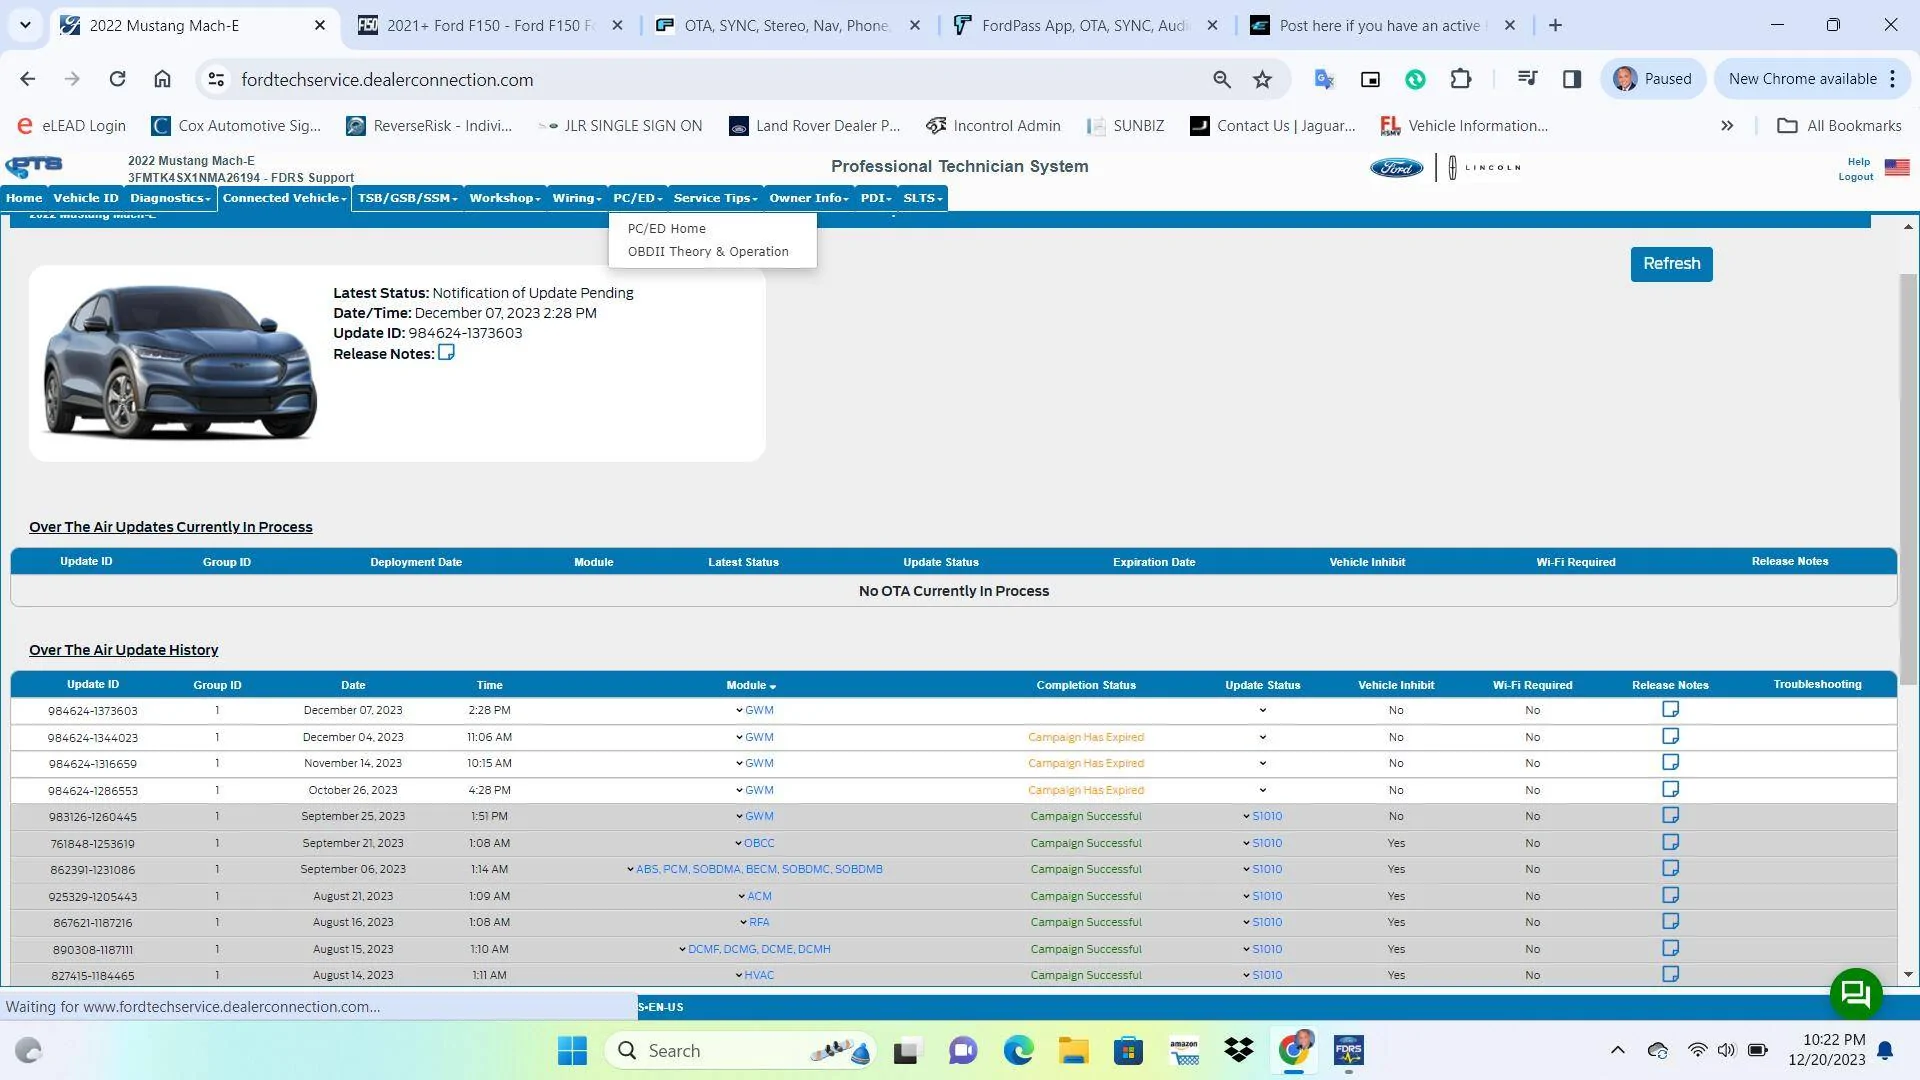Open All Bookmarks folder
This screenshot has height=1080, width=1920.
point(1839,126)
